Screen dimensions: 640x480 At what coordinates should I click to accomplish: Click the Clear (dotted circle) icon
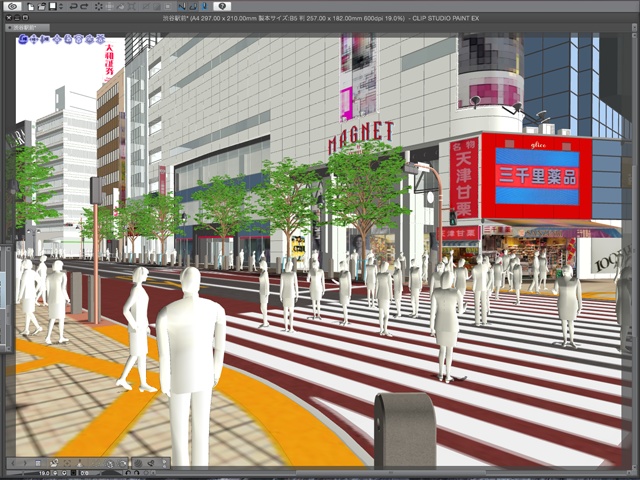point(98,7)
